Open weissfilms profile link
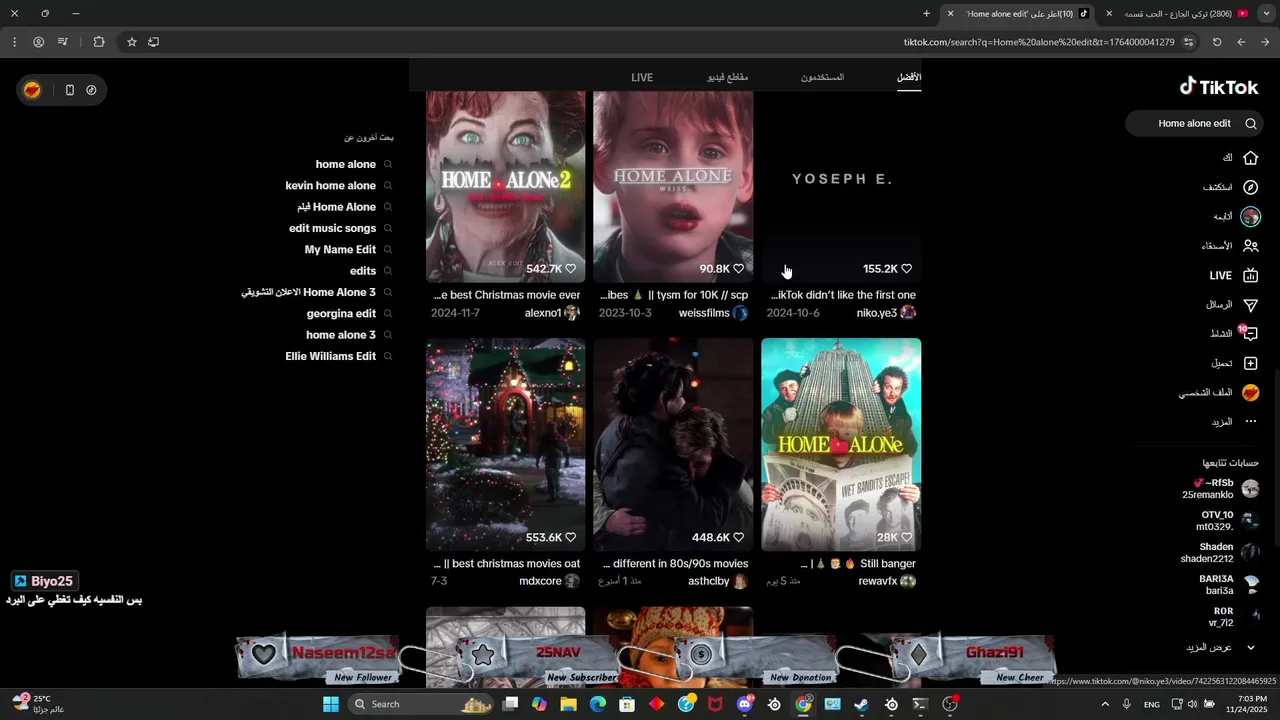This screenshot has width=1280, height=720. click(x=713, y=313)
